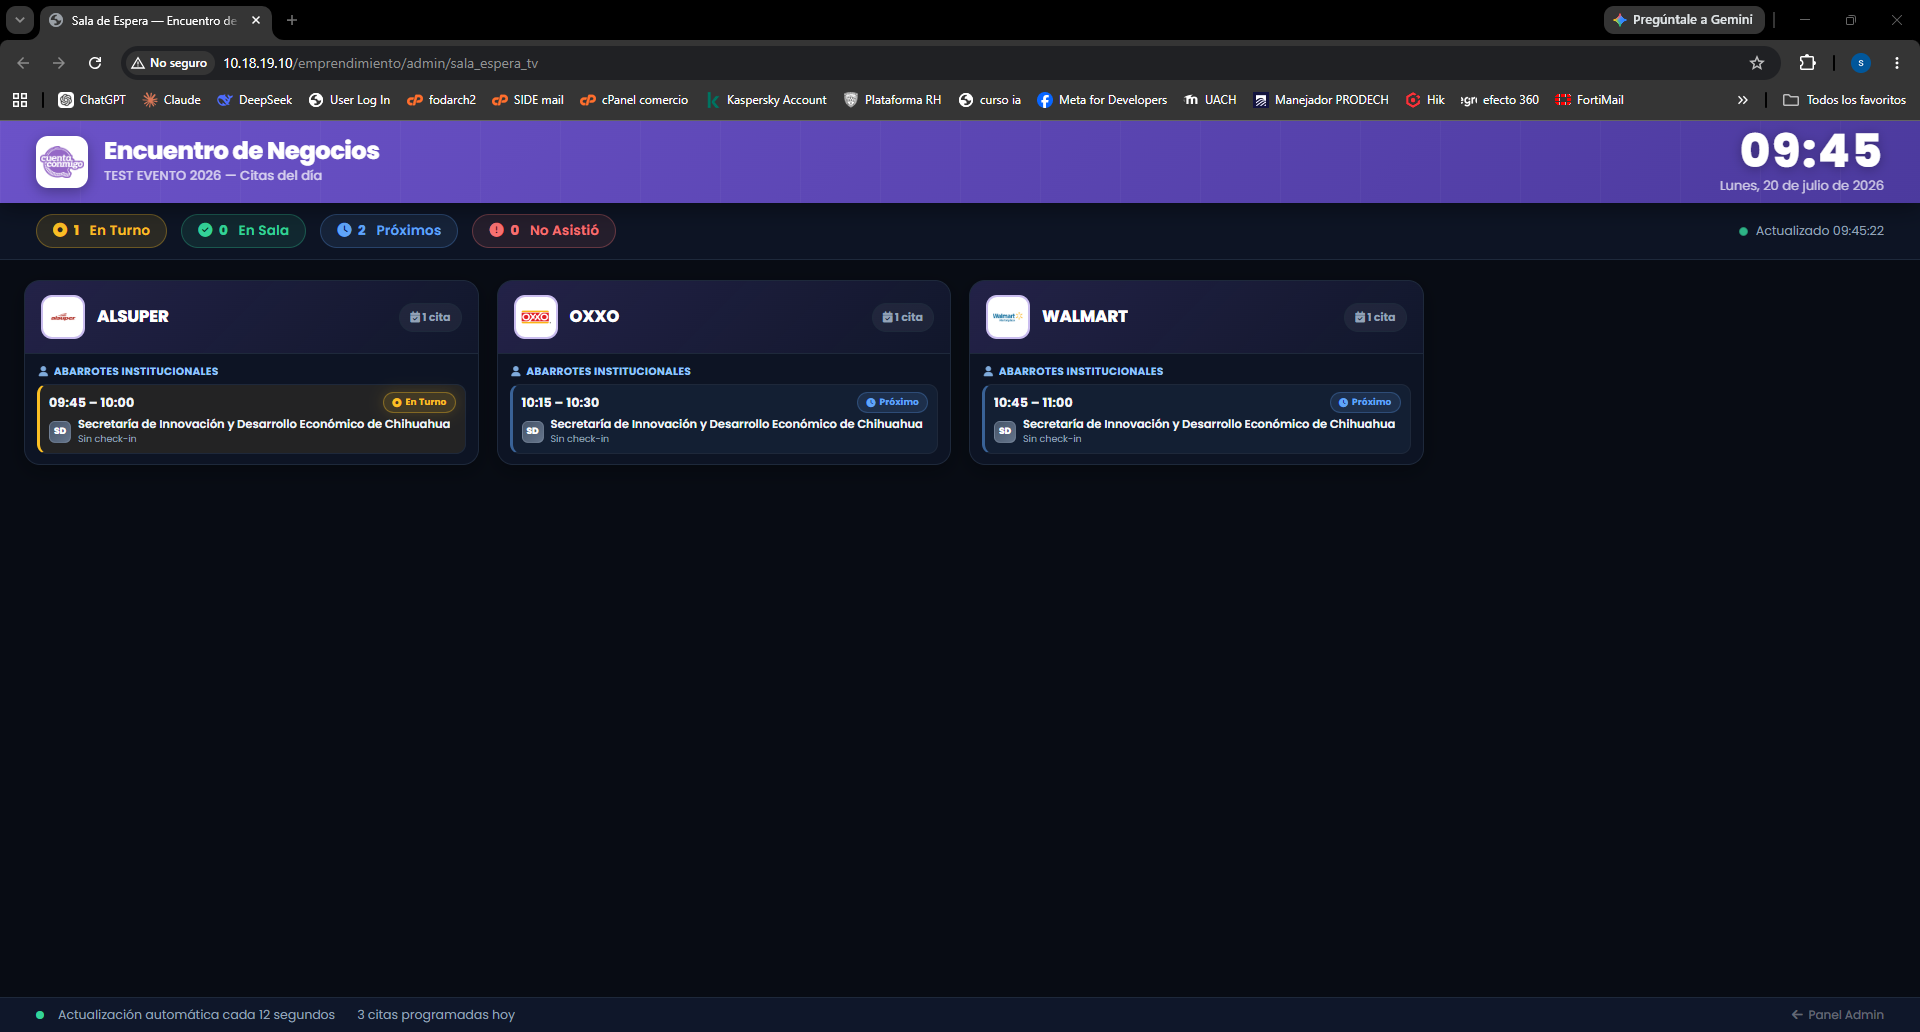Open the Meta for Developers bookmark
The image size is (1920, 1032).
tap(1102, 100)
